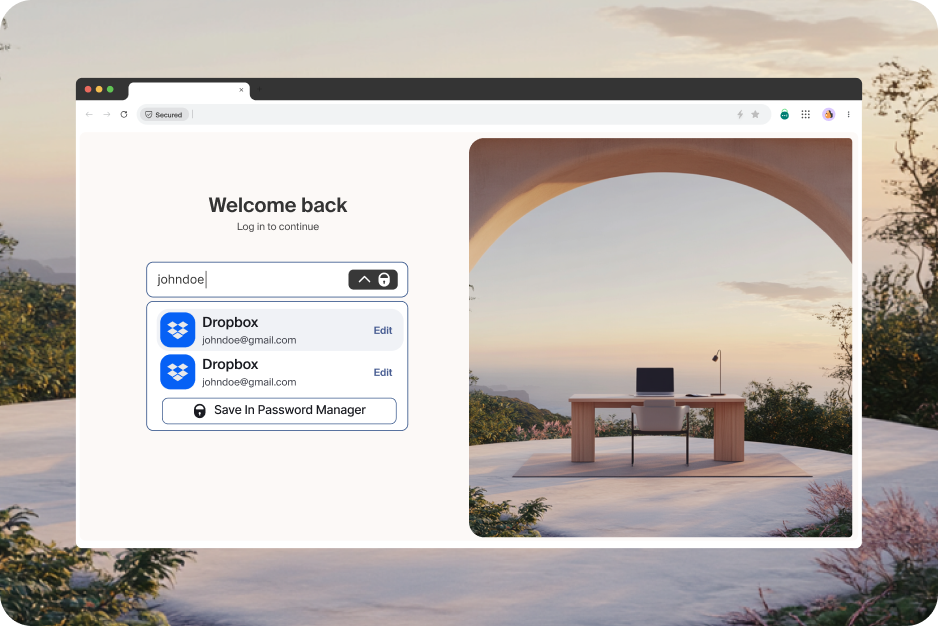Maximize window using green traffic light button
Image resolution: width=938 pixels, height=626 pixels.
pyautogui.click(x=110, y=89)
